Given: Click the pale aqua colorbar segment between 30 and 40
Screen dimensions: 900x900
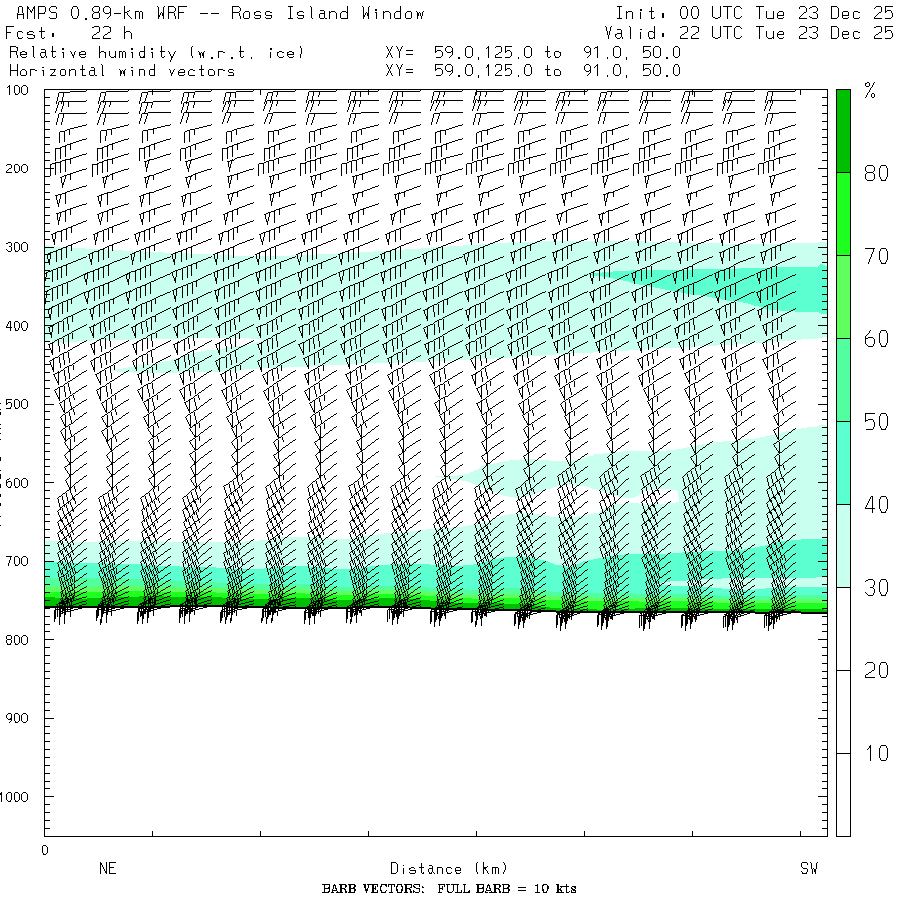Looking at the screenshot, I should 843,545.
